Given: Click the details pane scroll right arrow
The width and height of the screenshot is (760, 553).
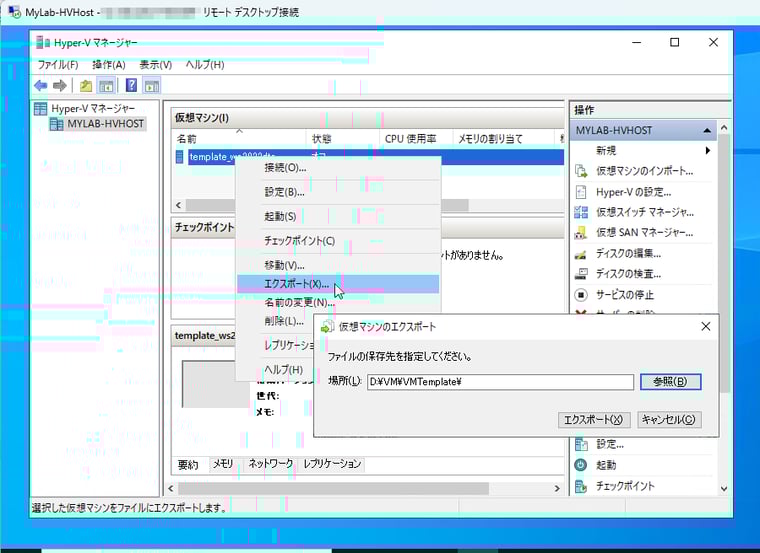Looking at the screenshot, I should (x=557, y=488).
